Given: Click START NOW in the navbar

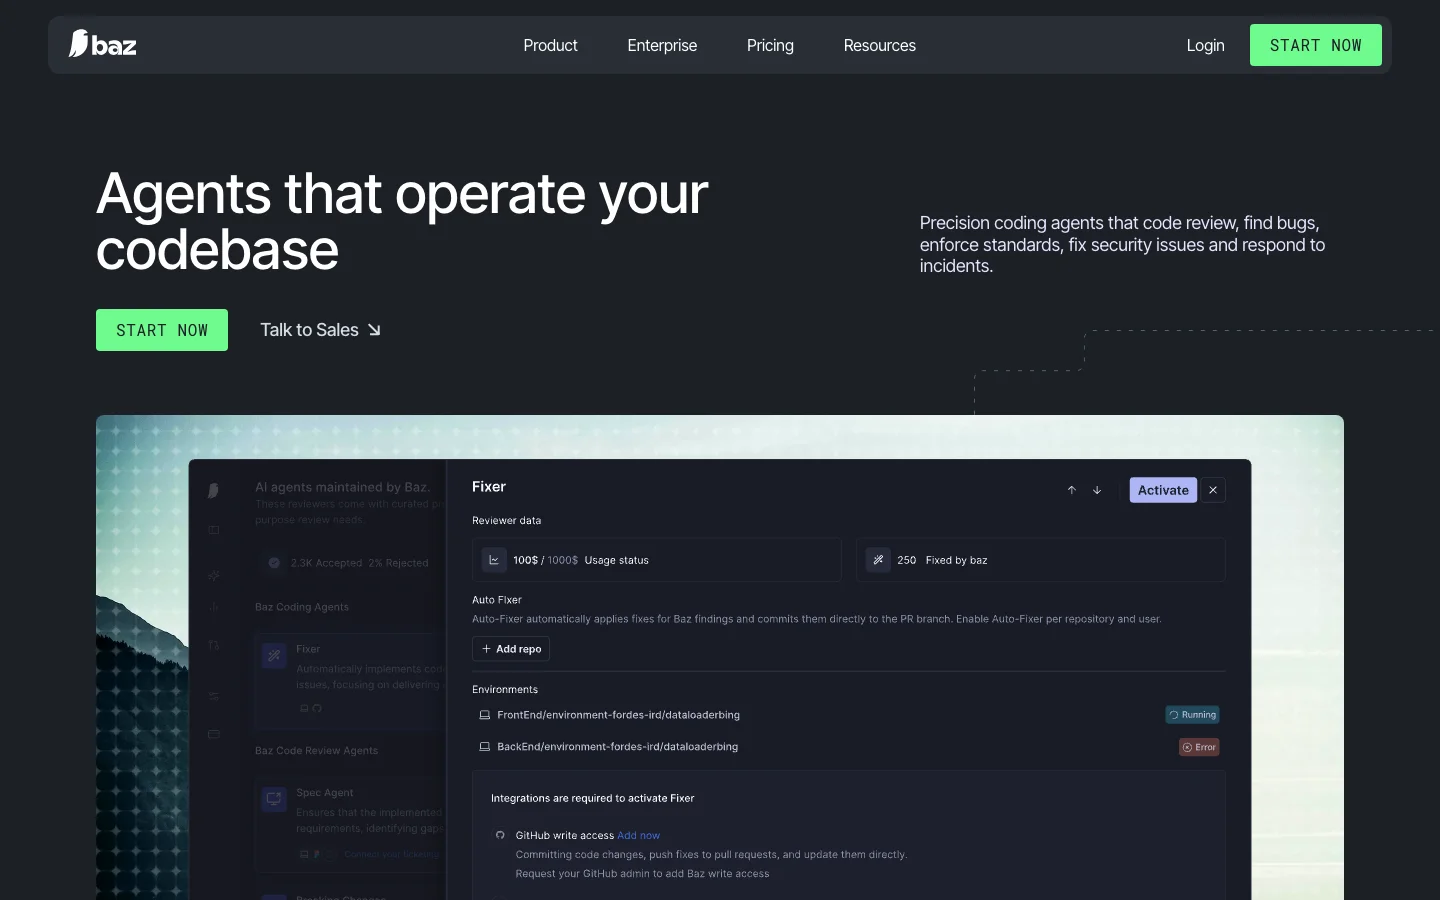Looking at the screenshot, I should click(1316, 45).
